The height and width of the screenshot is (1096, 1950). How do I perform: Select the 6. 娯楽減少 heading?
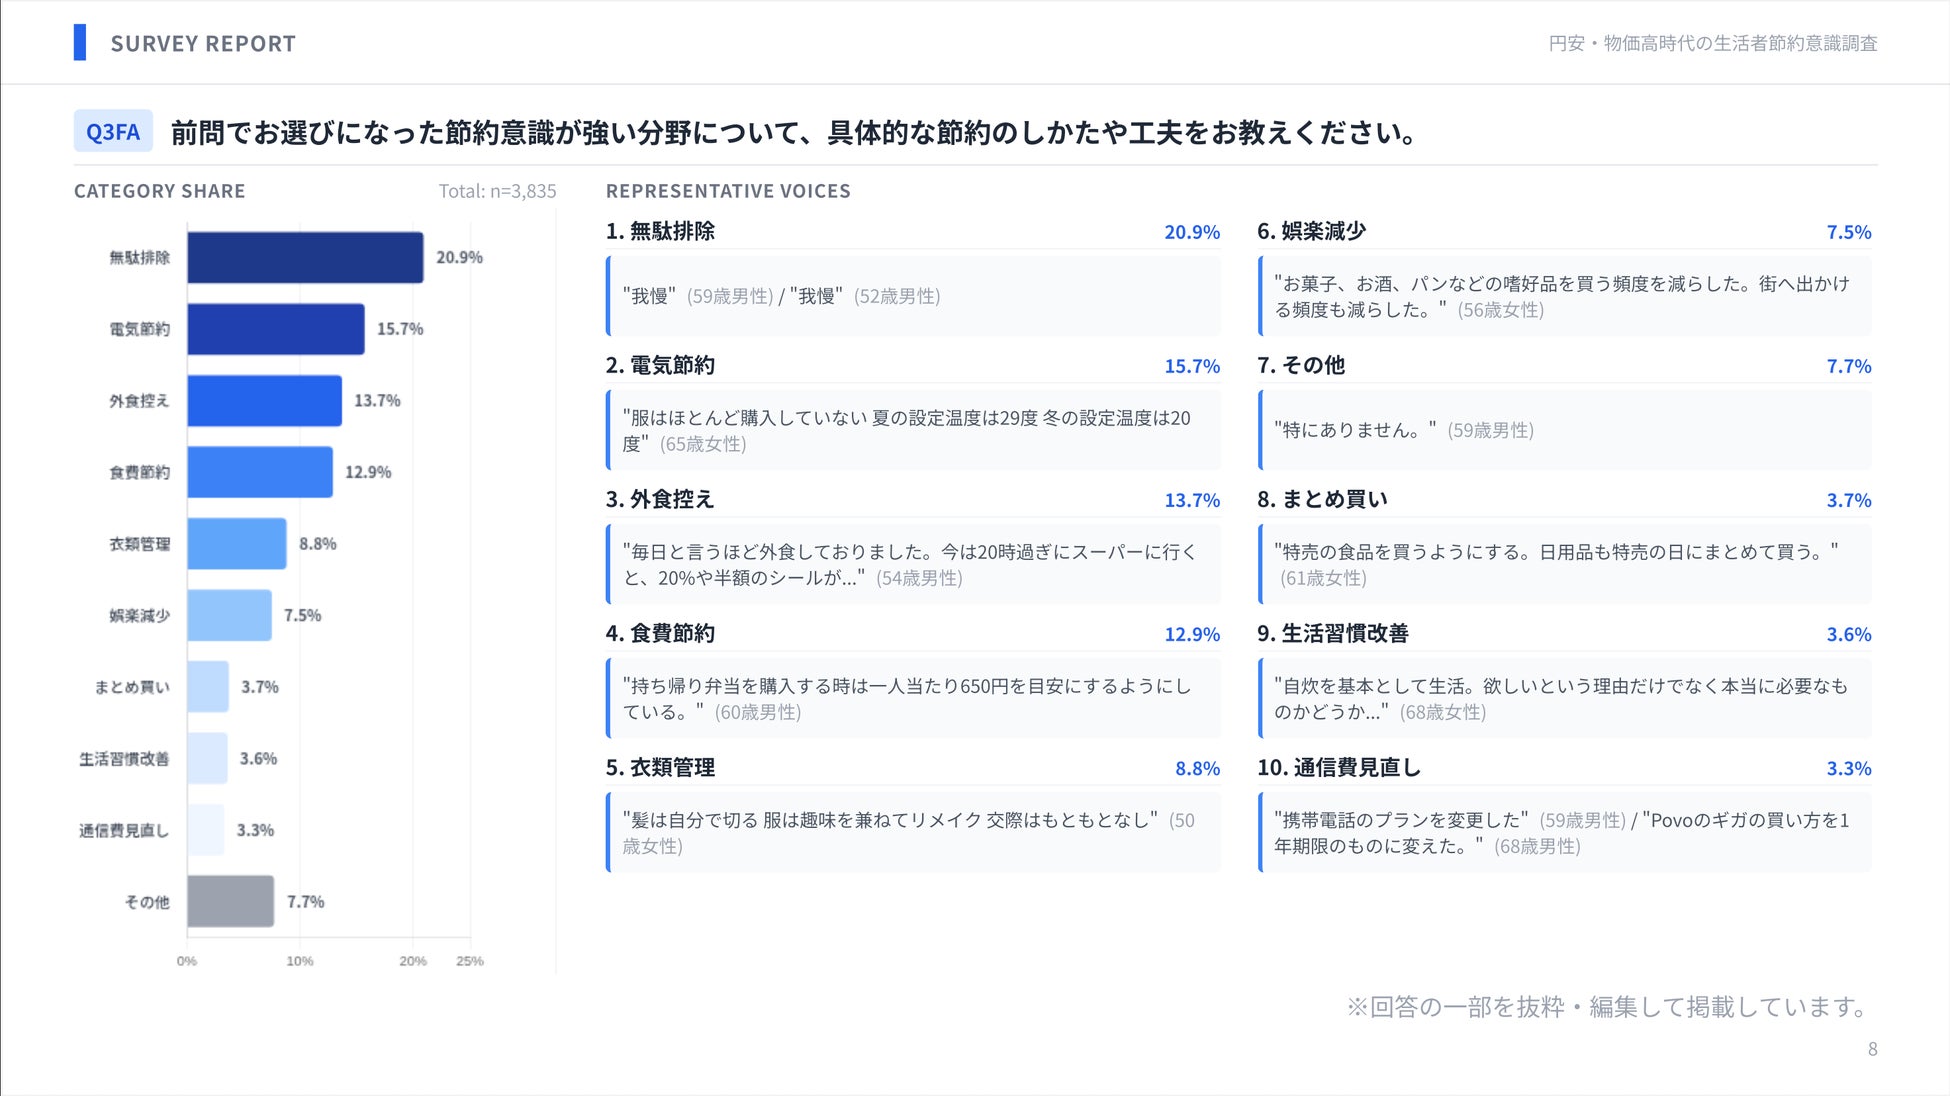pyautogui.click(x=1311, y=231)
